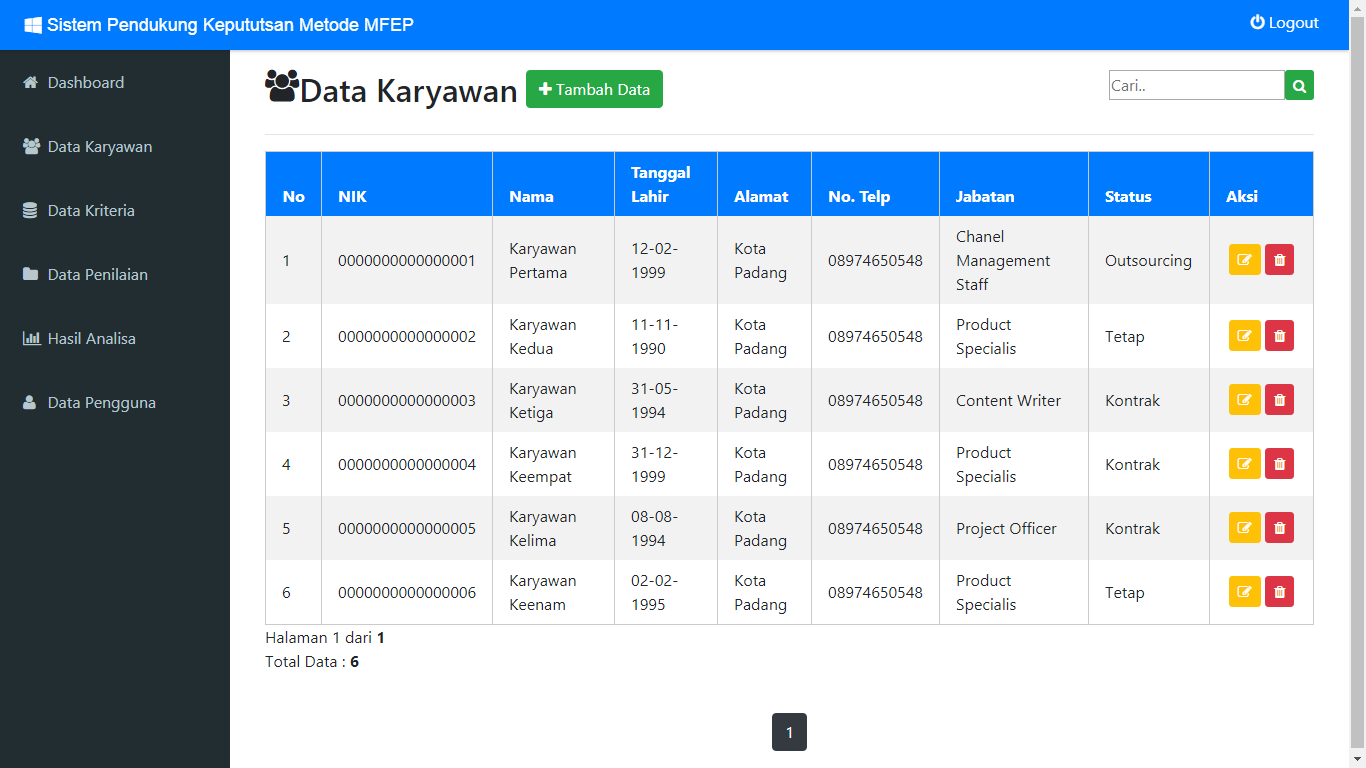The height and width of the screenshot is (768, 1366).
Task: Click the Data Pengguna user icon
Action: click(x=30, y=402)
